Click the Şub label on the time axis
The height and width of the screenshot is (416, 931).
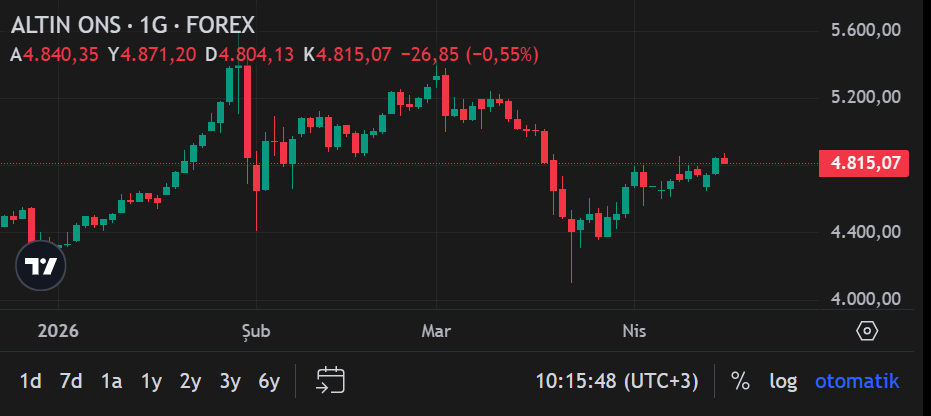(x=256, y=331)
